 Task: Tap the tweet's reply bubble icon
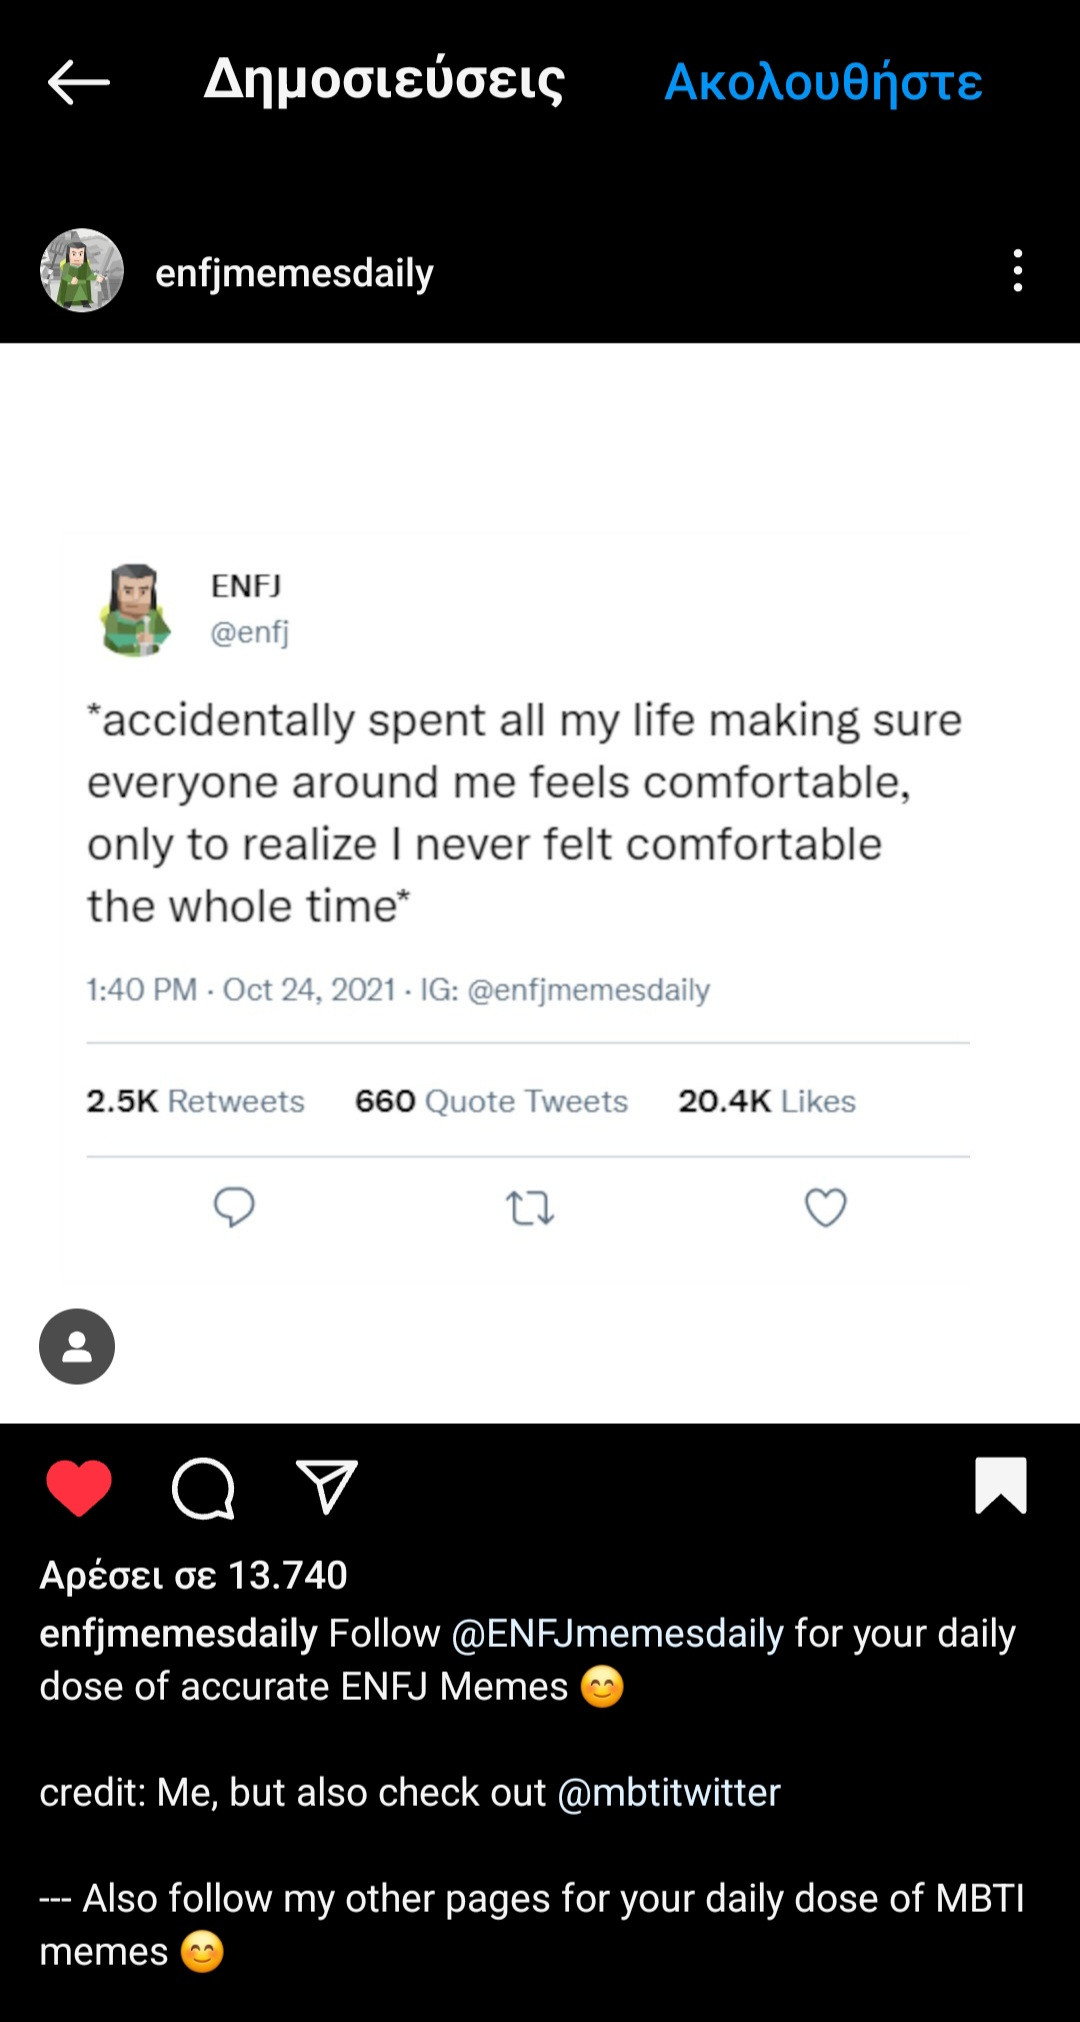[x=234, y=1207]
